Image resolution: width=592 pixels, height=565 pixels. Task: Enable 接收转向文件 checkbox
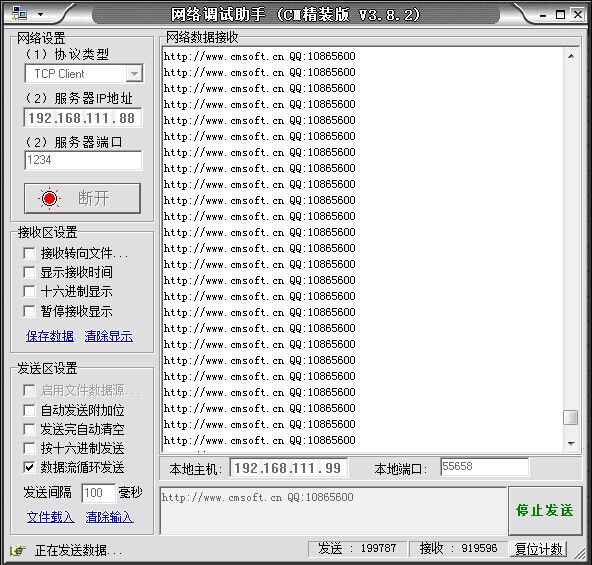29,253
